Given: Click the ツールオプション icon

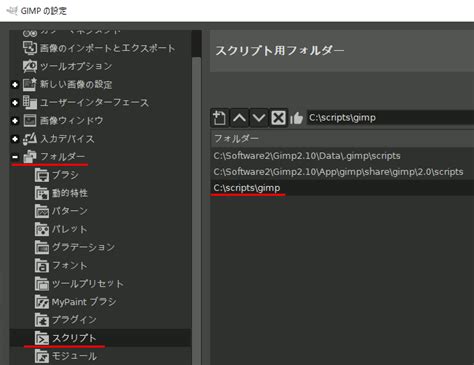Looking at the screenshot, I should [30, 66].
